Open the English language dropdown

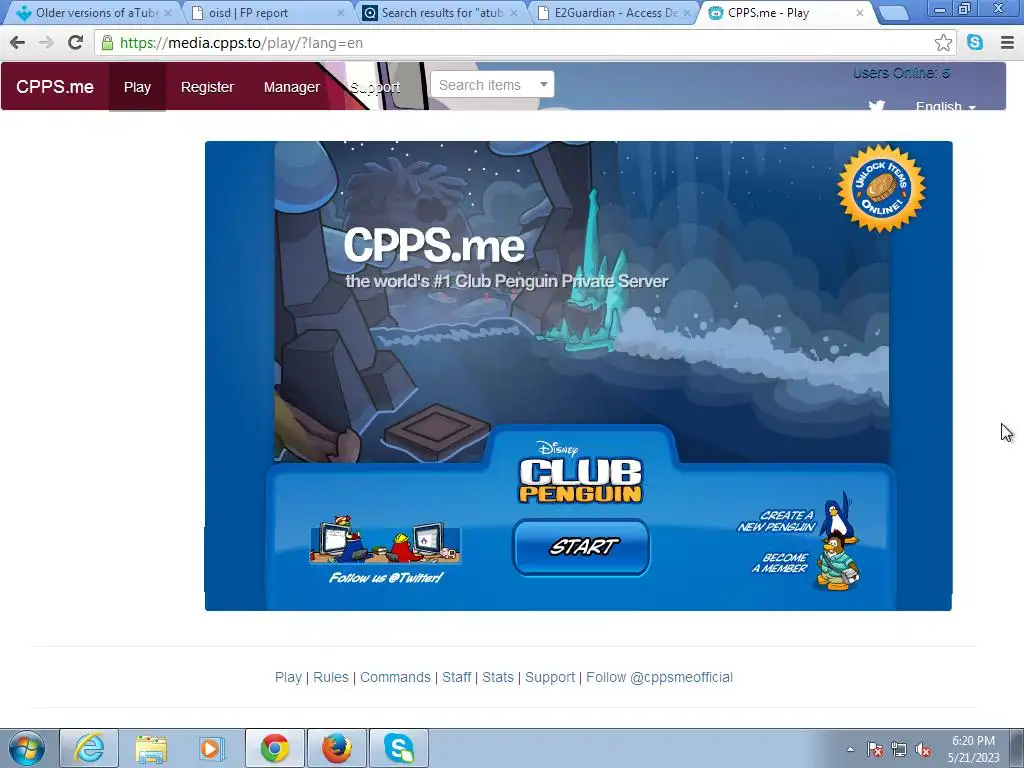click(x=946, y=106)
